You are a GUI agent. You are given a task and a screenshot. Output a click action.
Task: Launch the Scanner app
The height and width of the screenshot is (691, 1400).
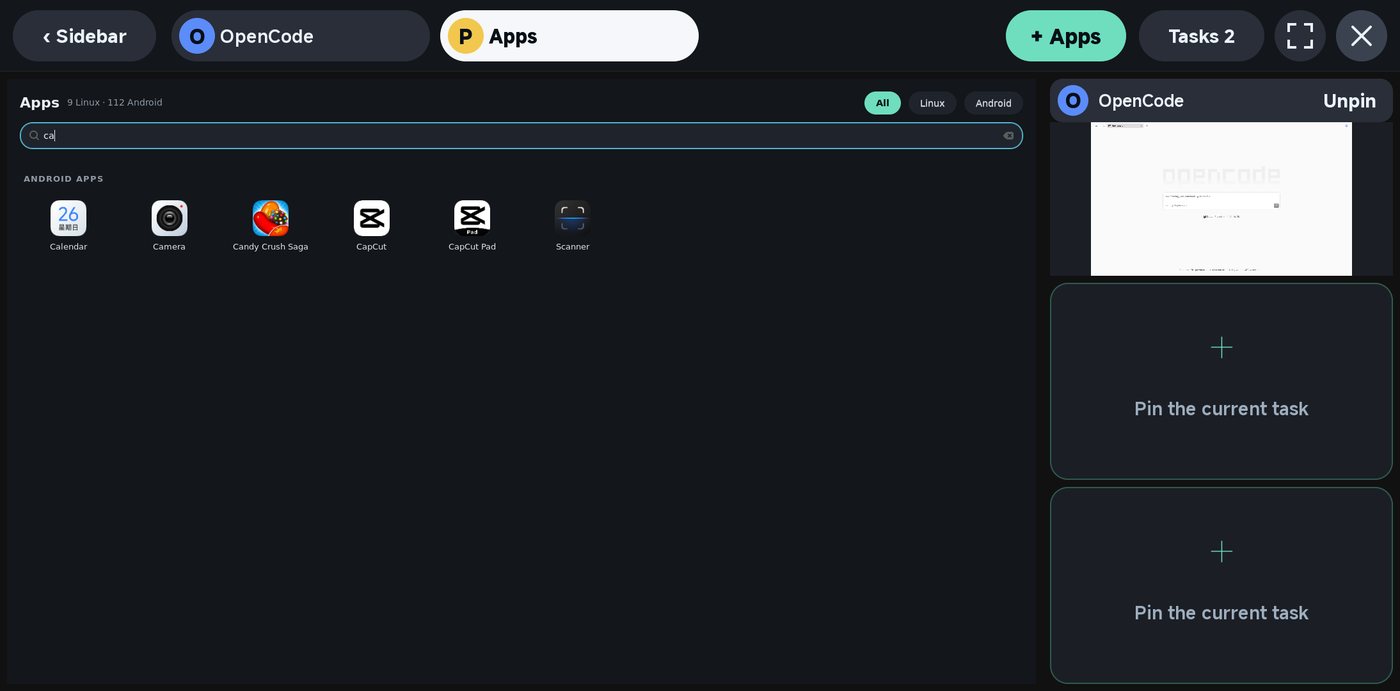click(573, 218)
